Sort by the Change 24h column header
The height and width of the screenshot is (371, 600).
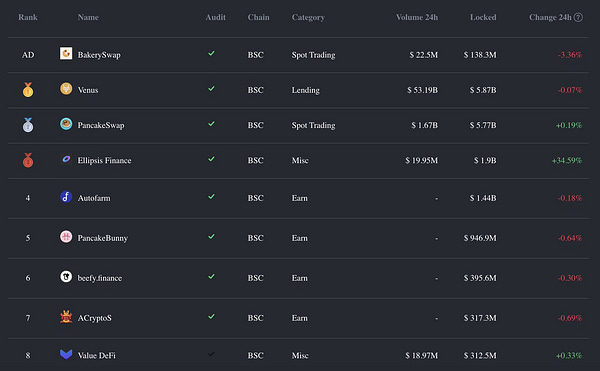click(550, 17)
